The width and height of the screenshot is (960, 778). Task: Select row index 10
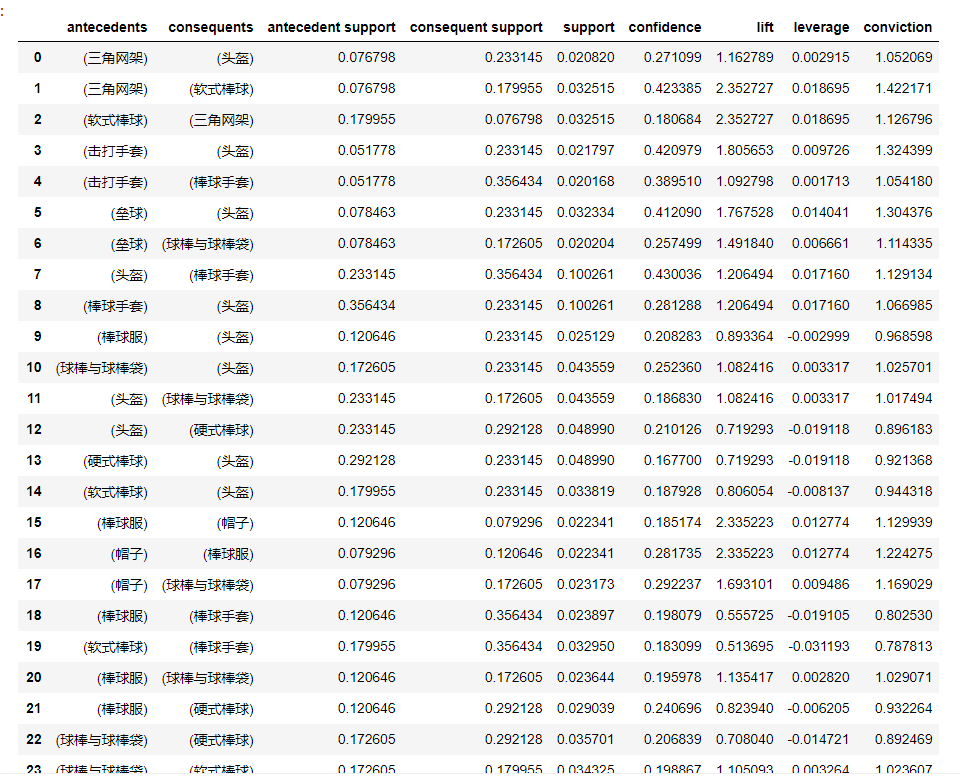(x=34, y=367)
